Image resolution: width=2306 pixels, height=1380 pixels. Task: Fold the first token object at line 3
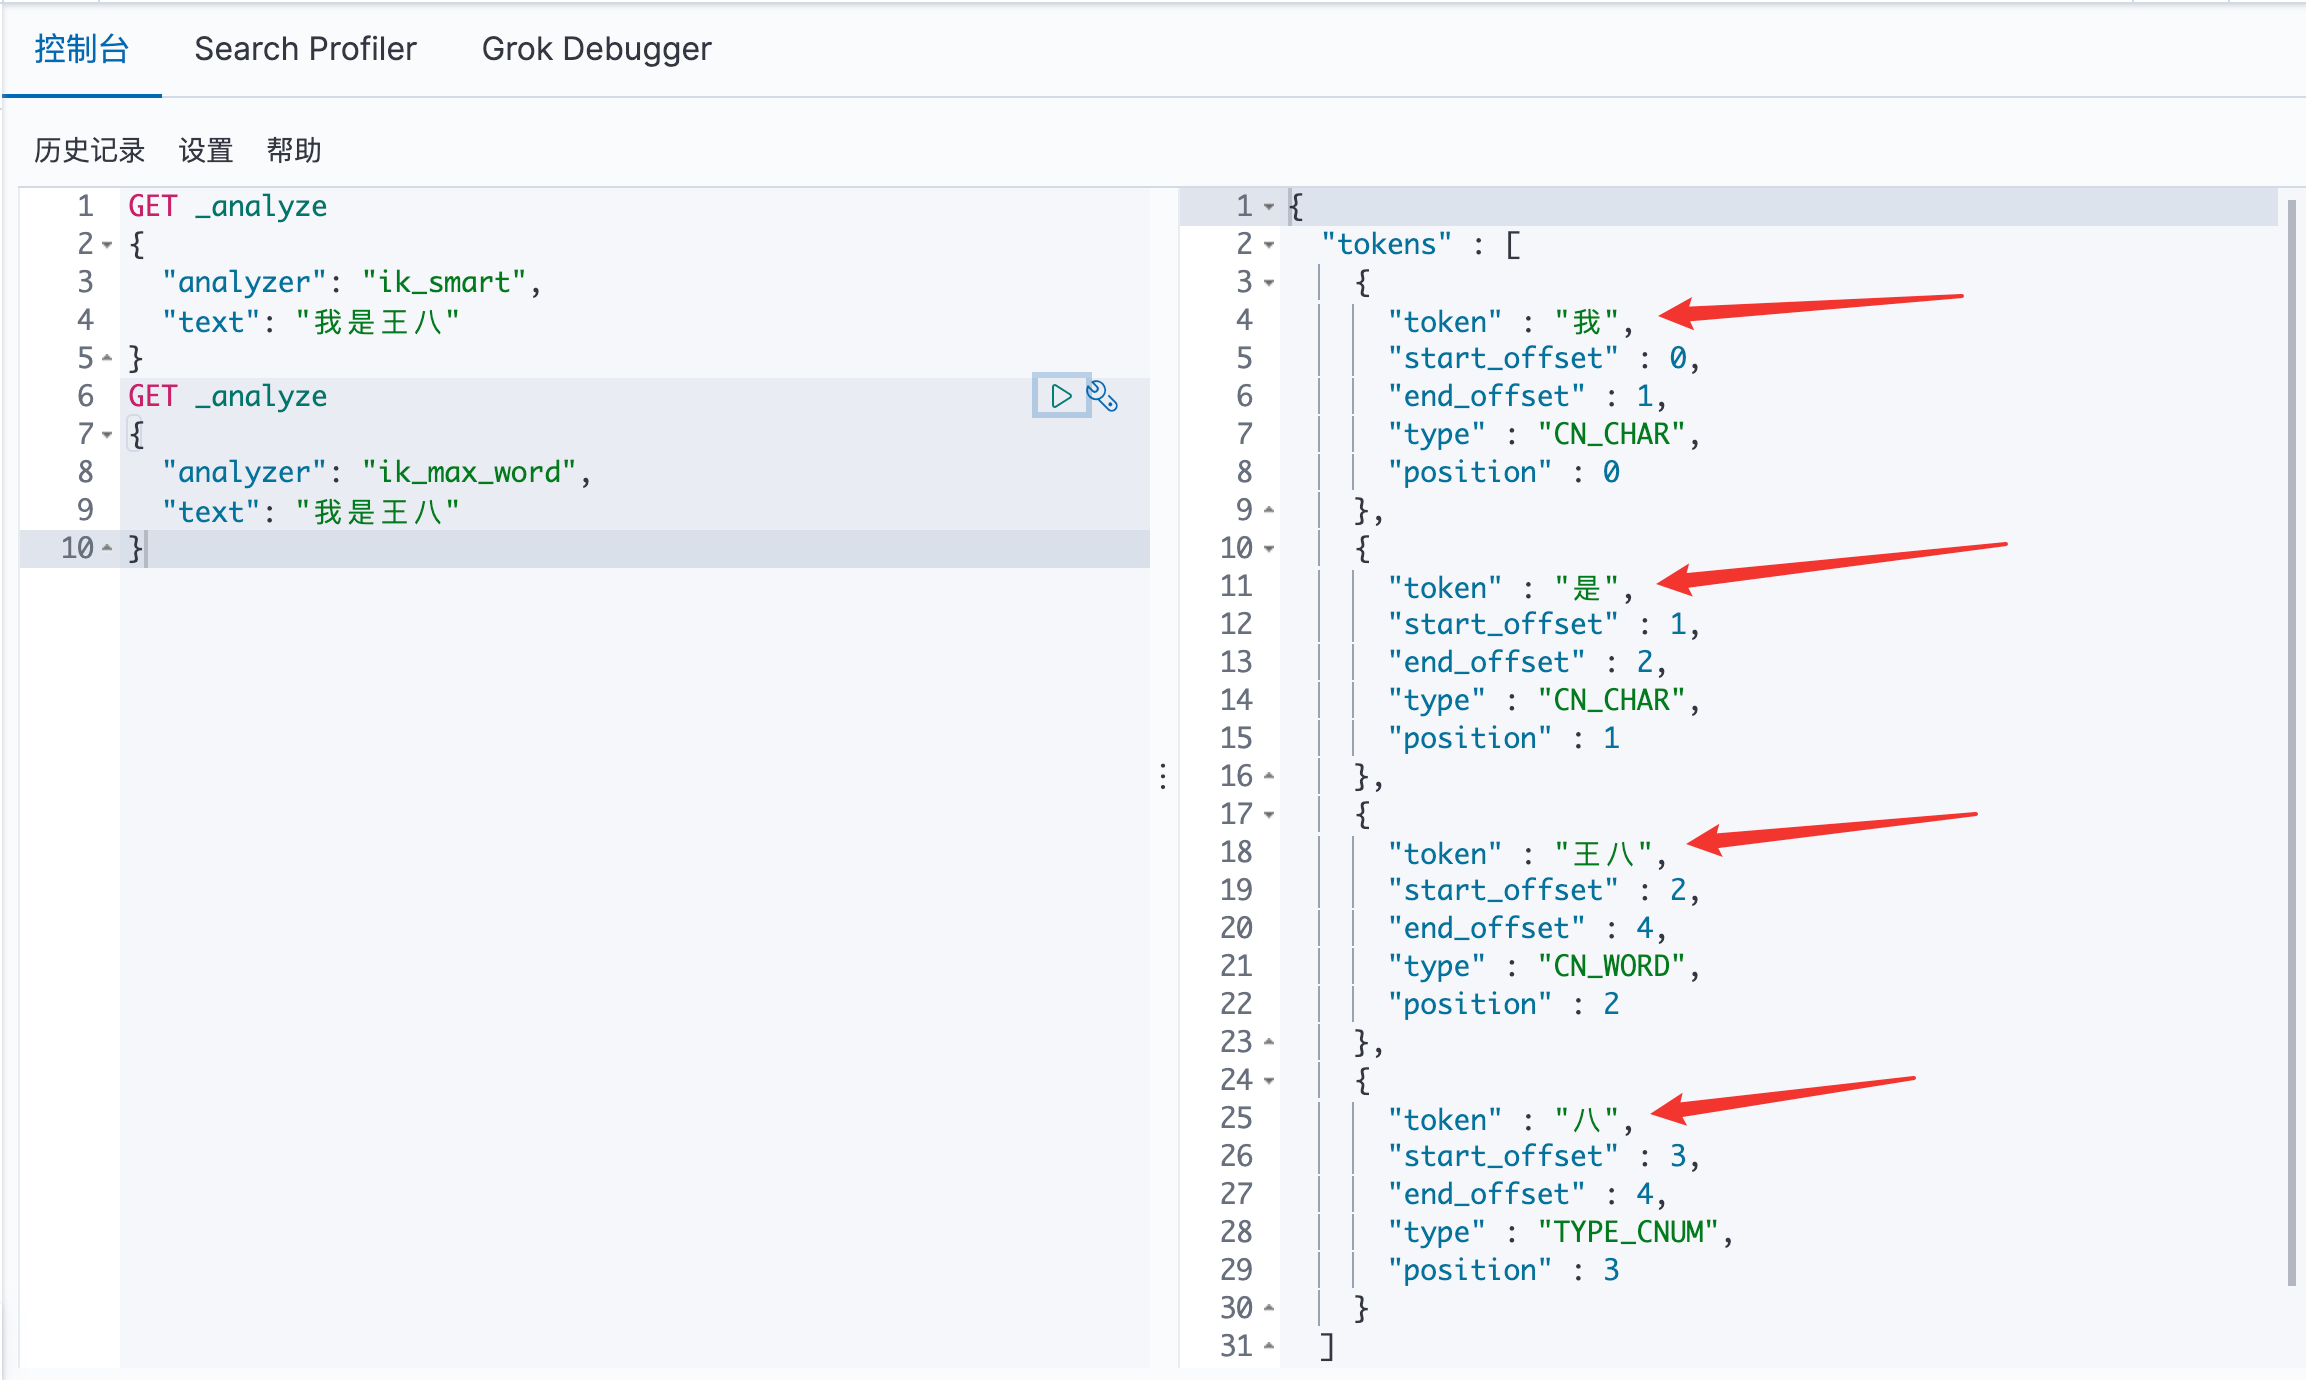click(x=1269, y=282)
